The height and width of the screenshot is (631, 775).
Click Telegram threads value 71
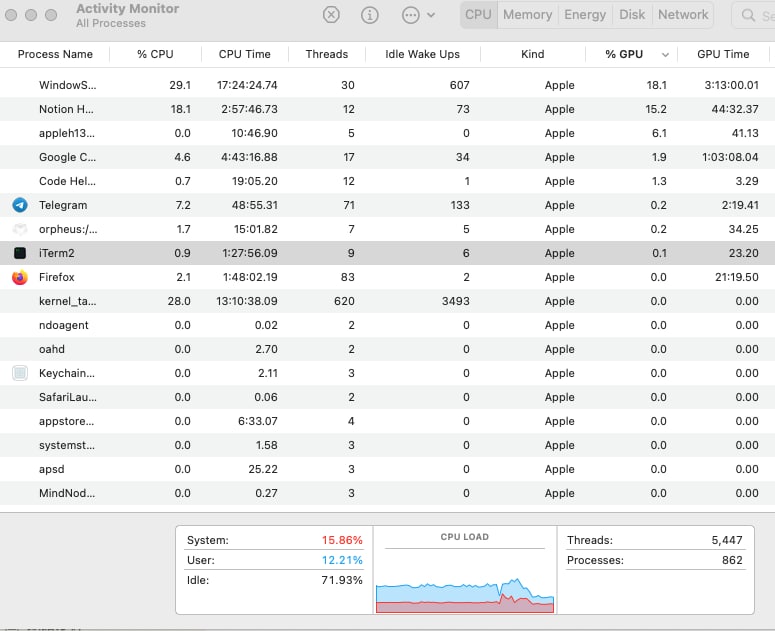[x=349, y=205]
